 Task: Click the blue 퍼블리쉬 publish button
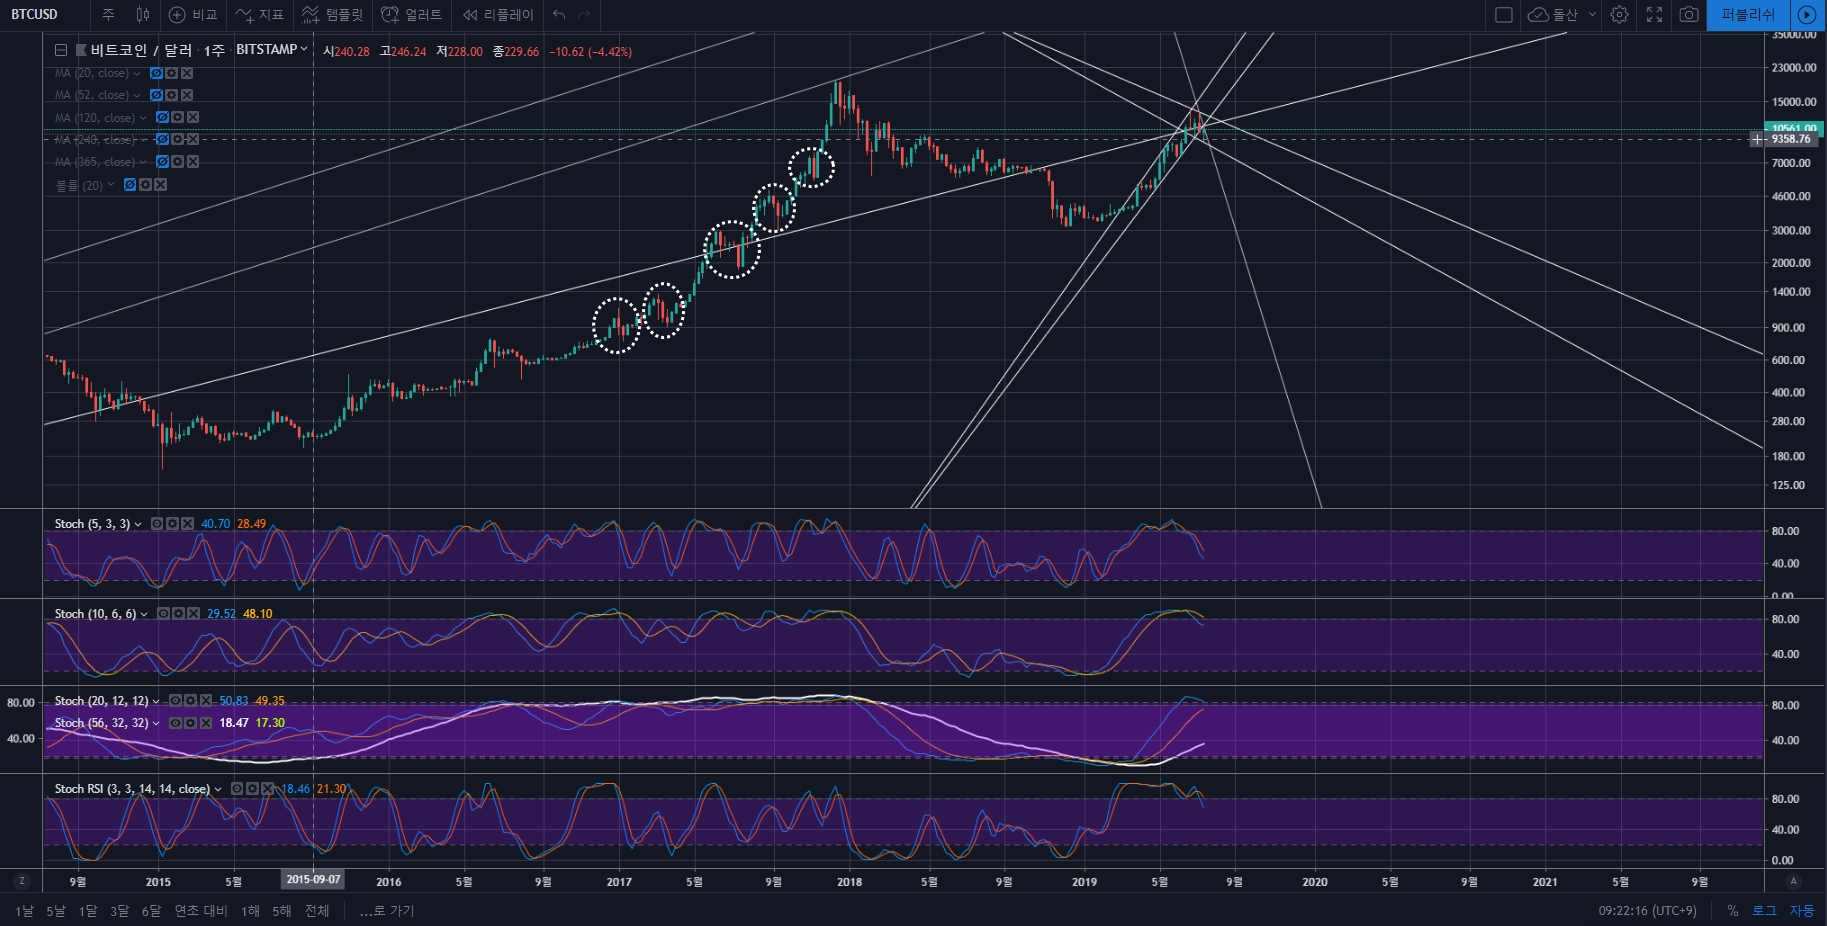[x=1747, y=15]
